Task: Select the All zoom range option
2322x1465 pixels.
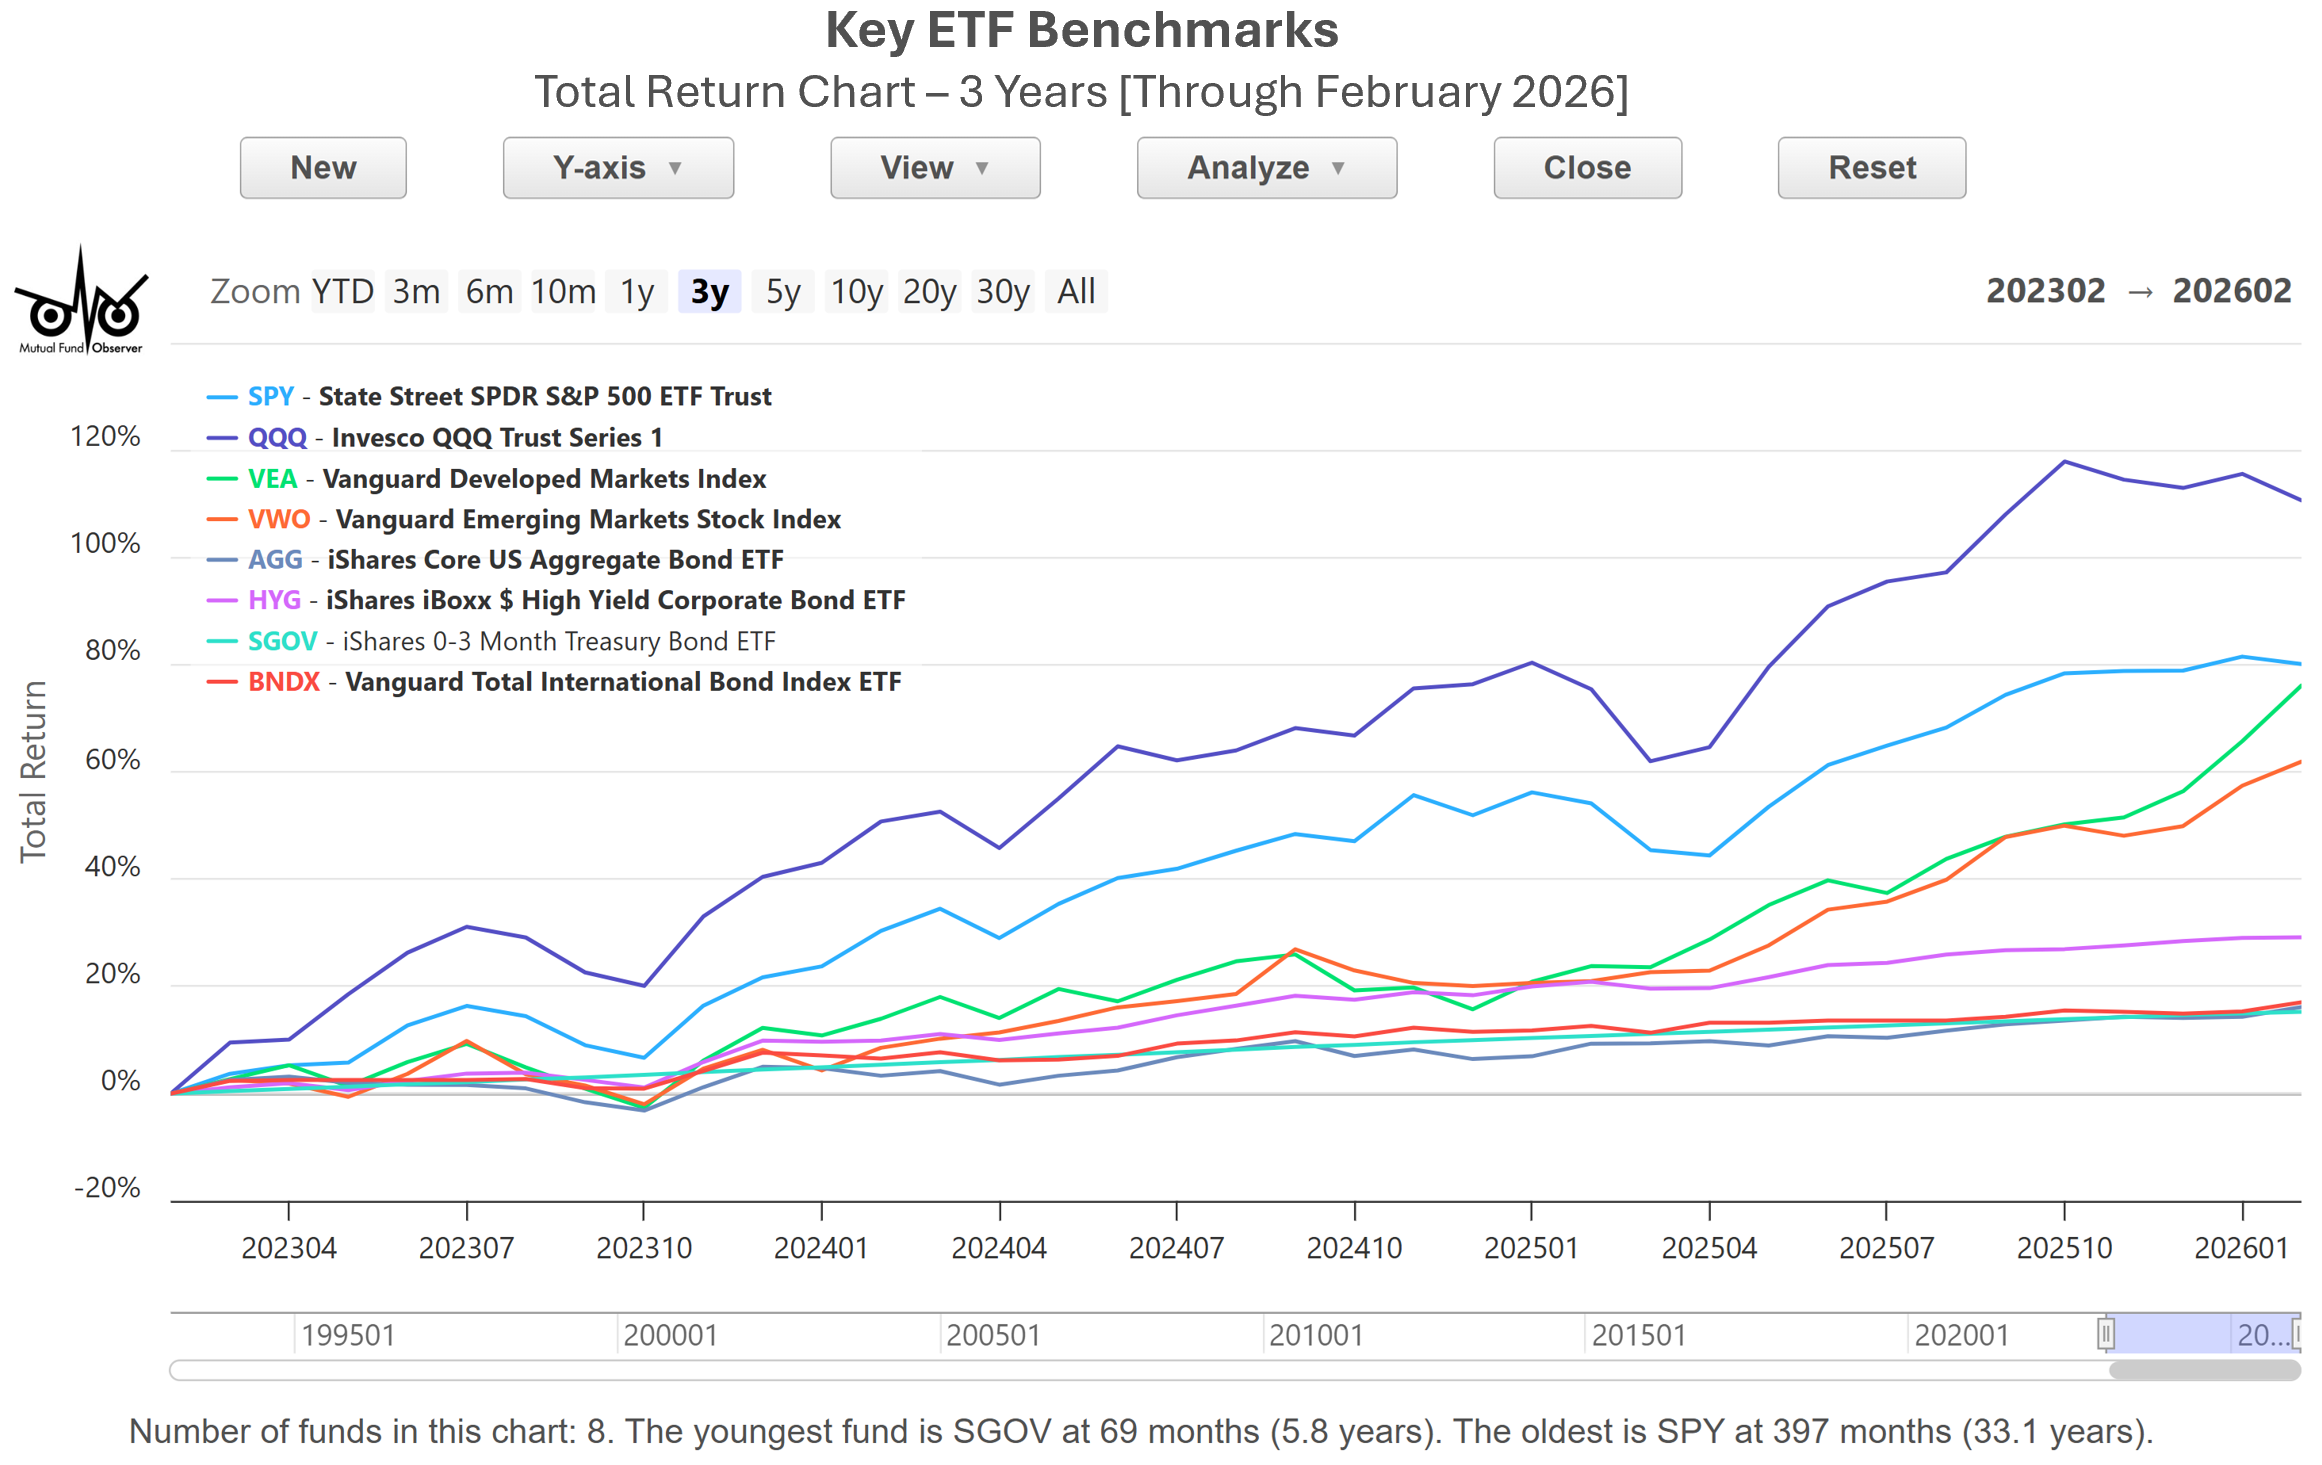Action: pyautogui.click(x=1076, y=292)
